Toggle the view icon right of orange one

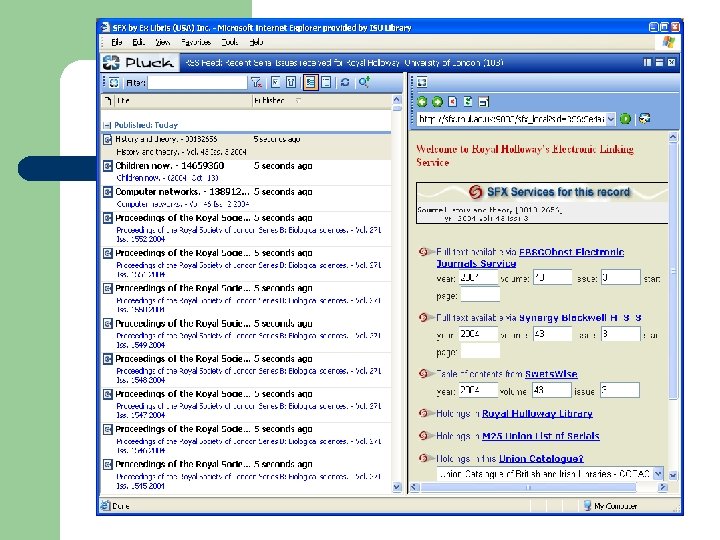click(326, 83)
